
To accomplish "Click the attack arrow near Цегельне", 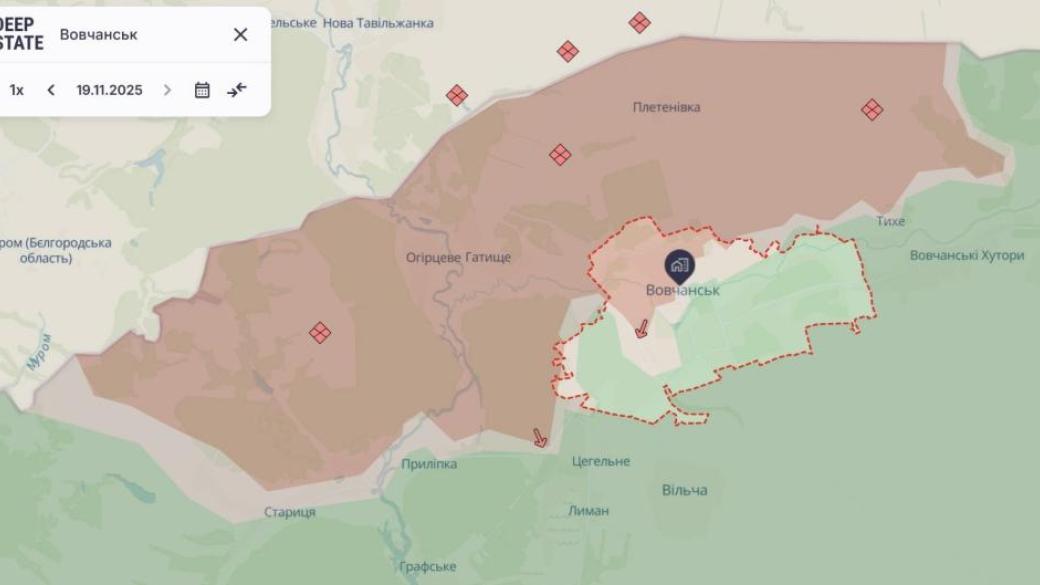I will [540, 438].
